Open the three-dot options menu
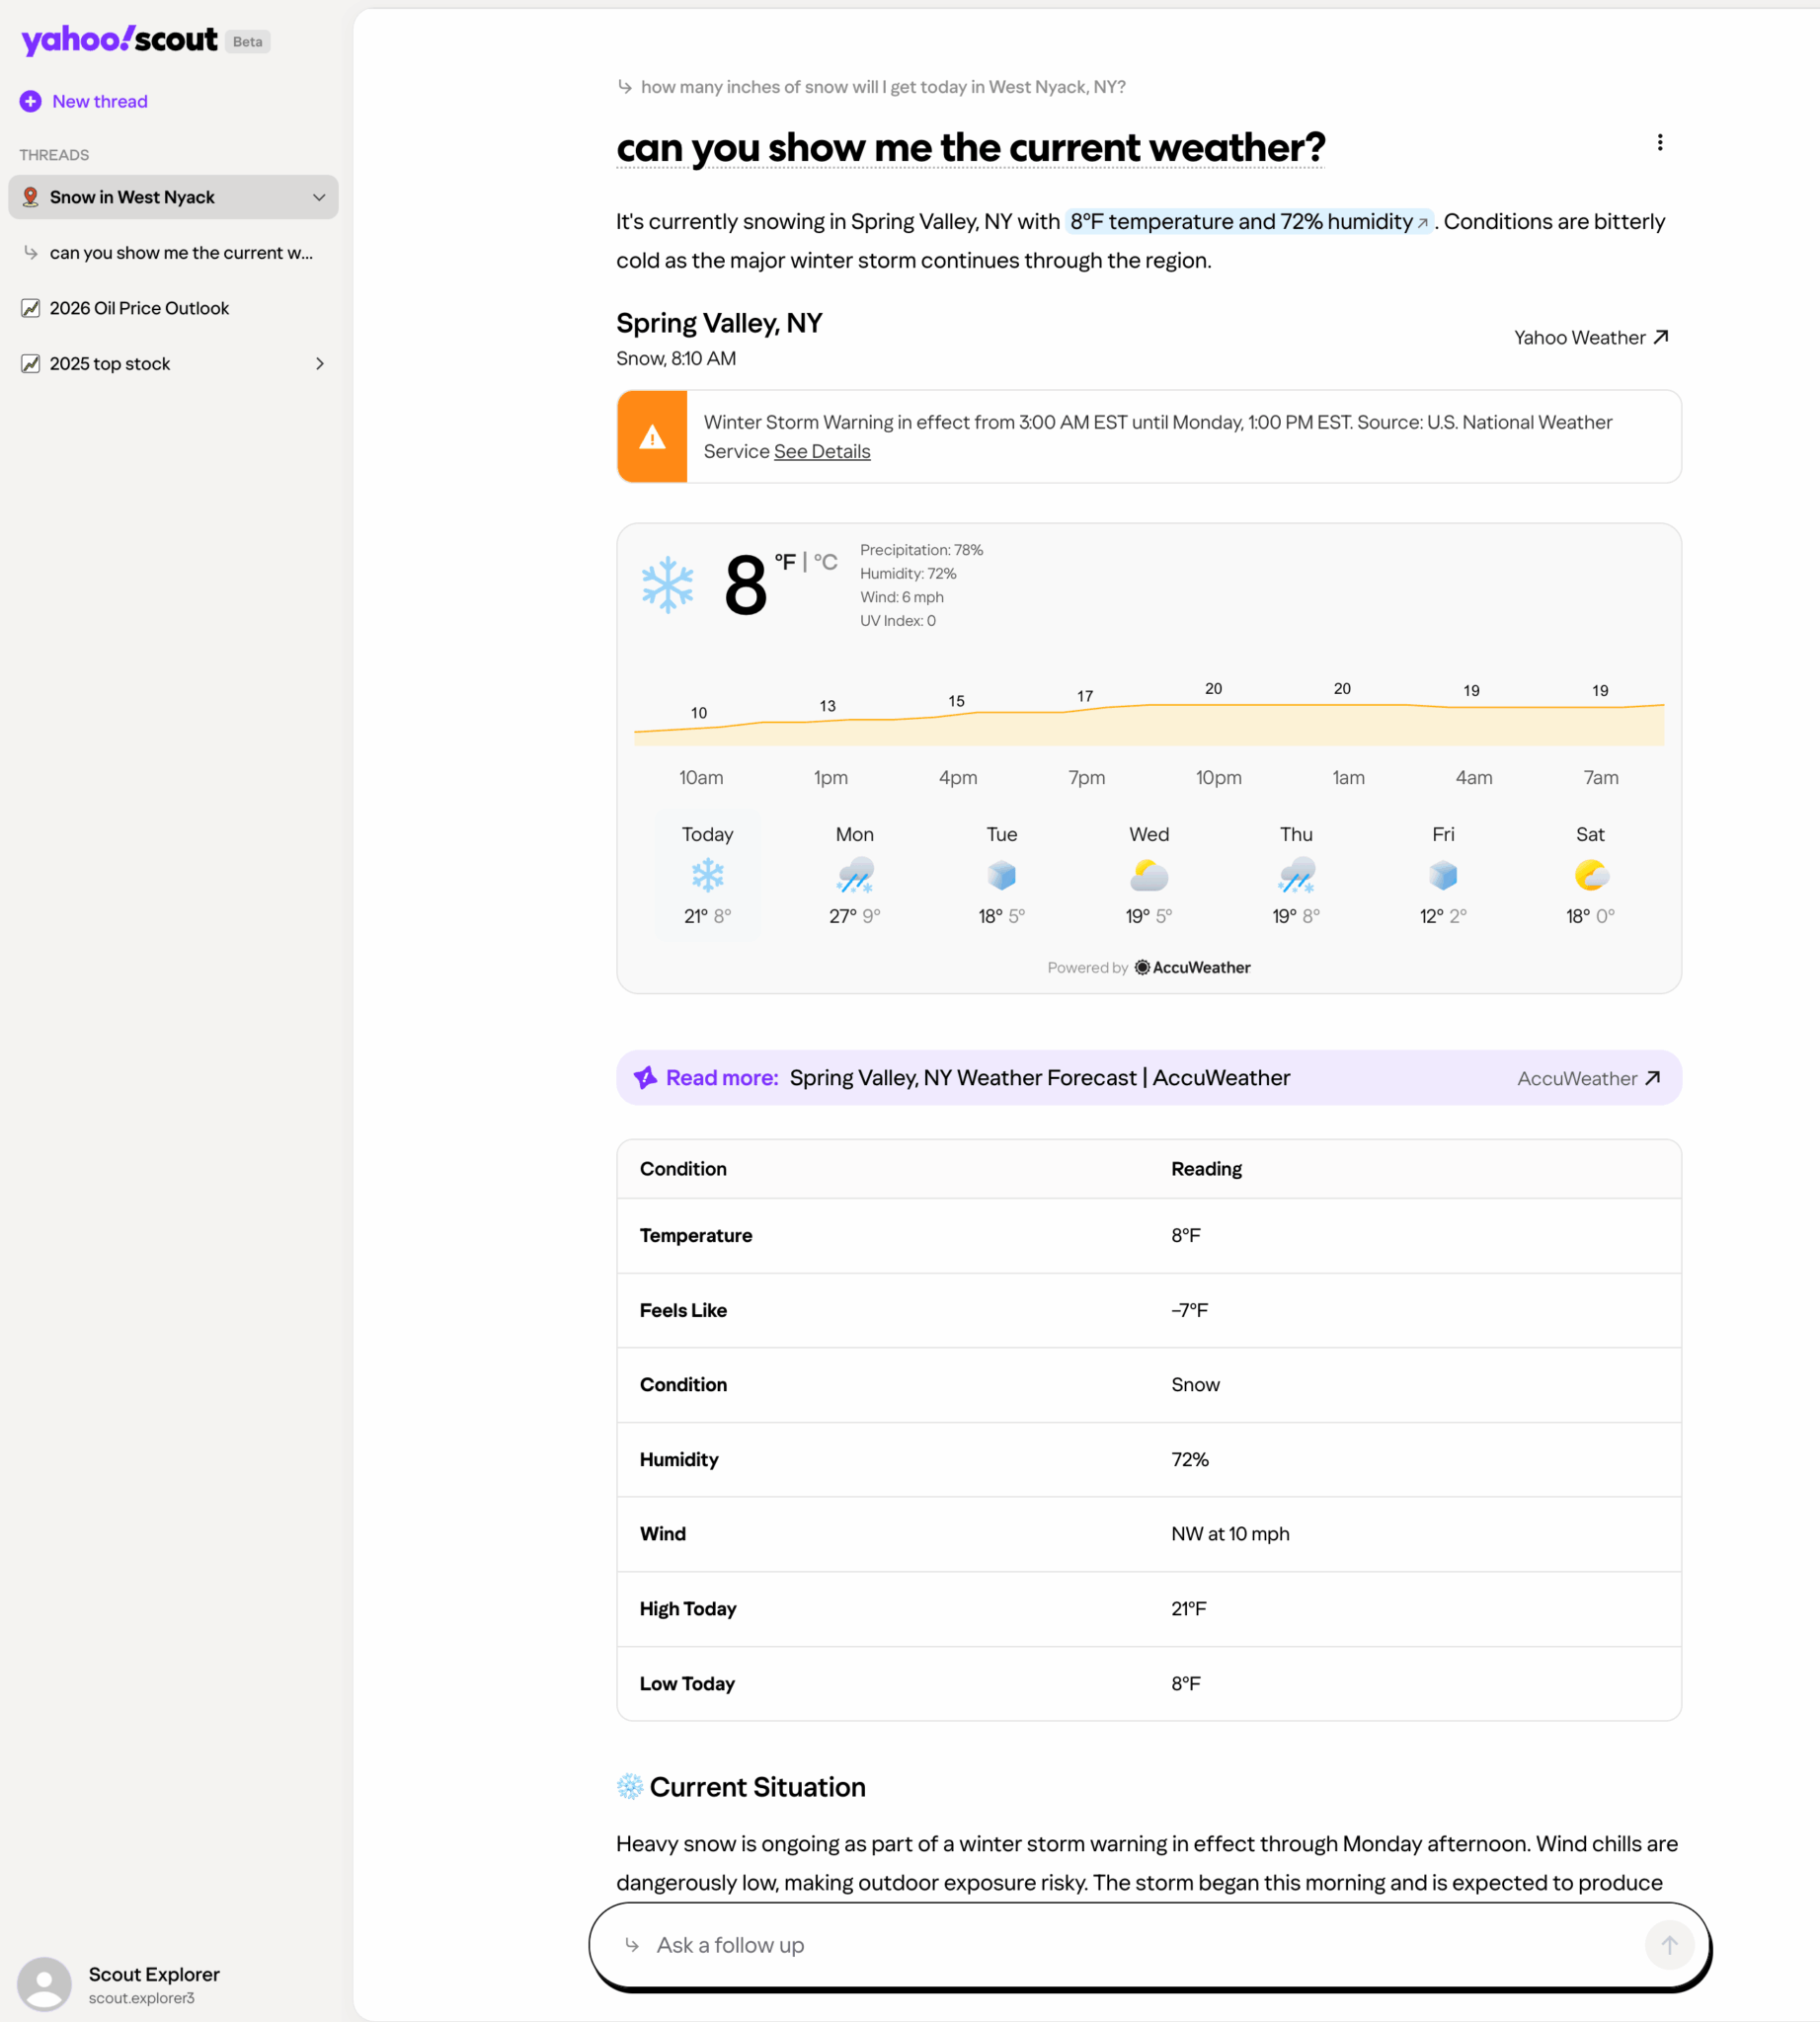This screenshot has width=1820, height=2022. click(1659, 143)
